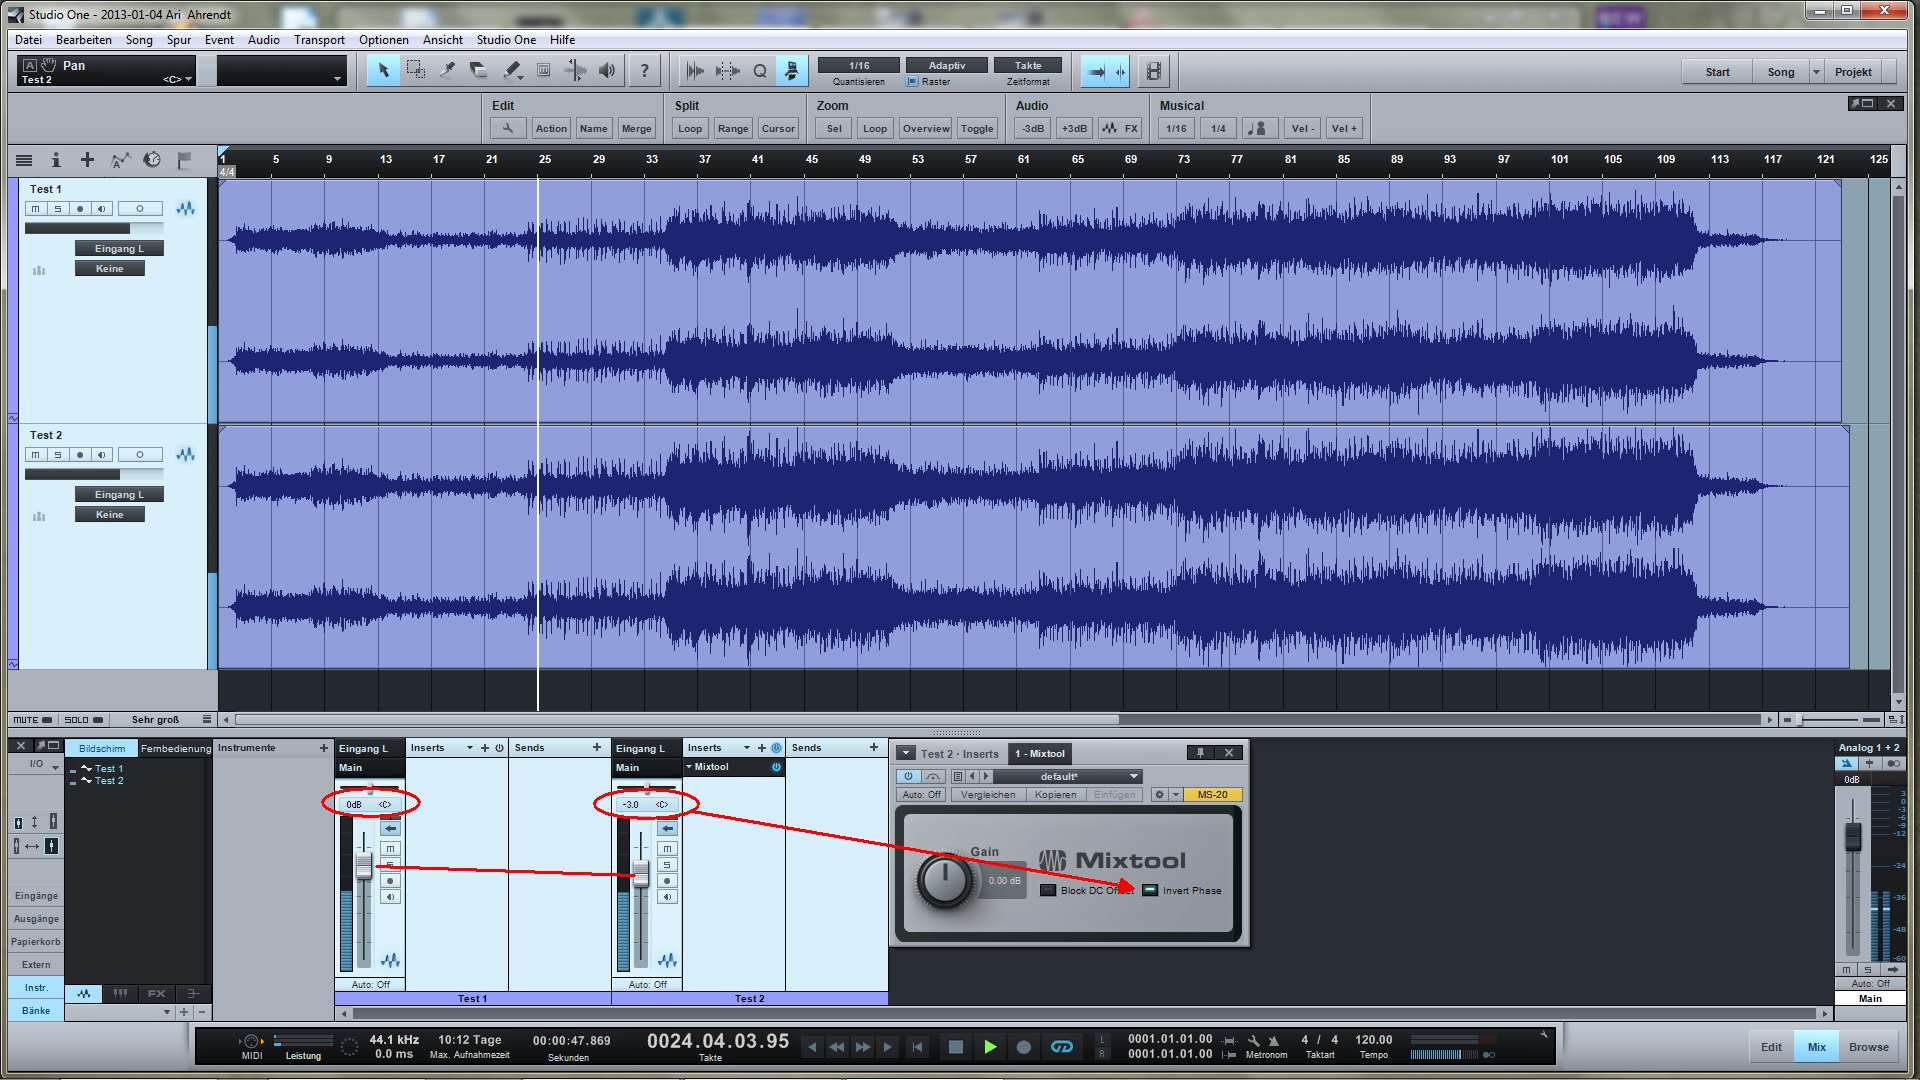Image resolution: width=1920 pixels, height=1080 pixels.
Task: Open the marker track flag icon
Action: click(184, 160)
